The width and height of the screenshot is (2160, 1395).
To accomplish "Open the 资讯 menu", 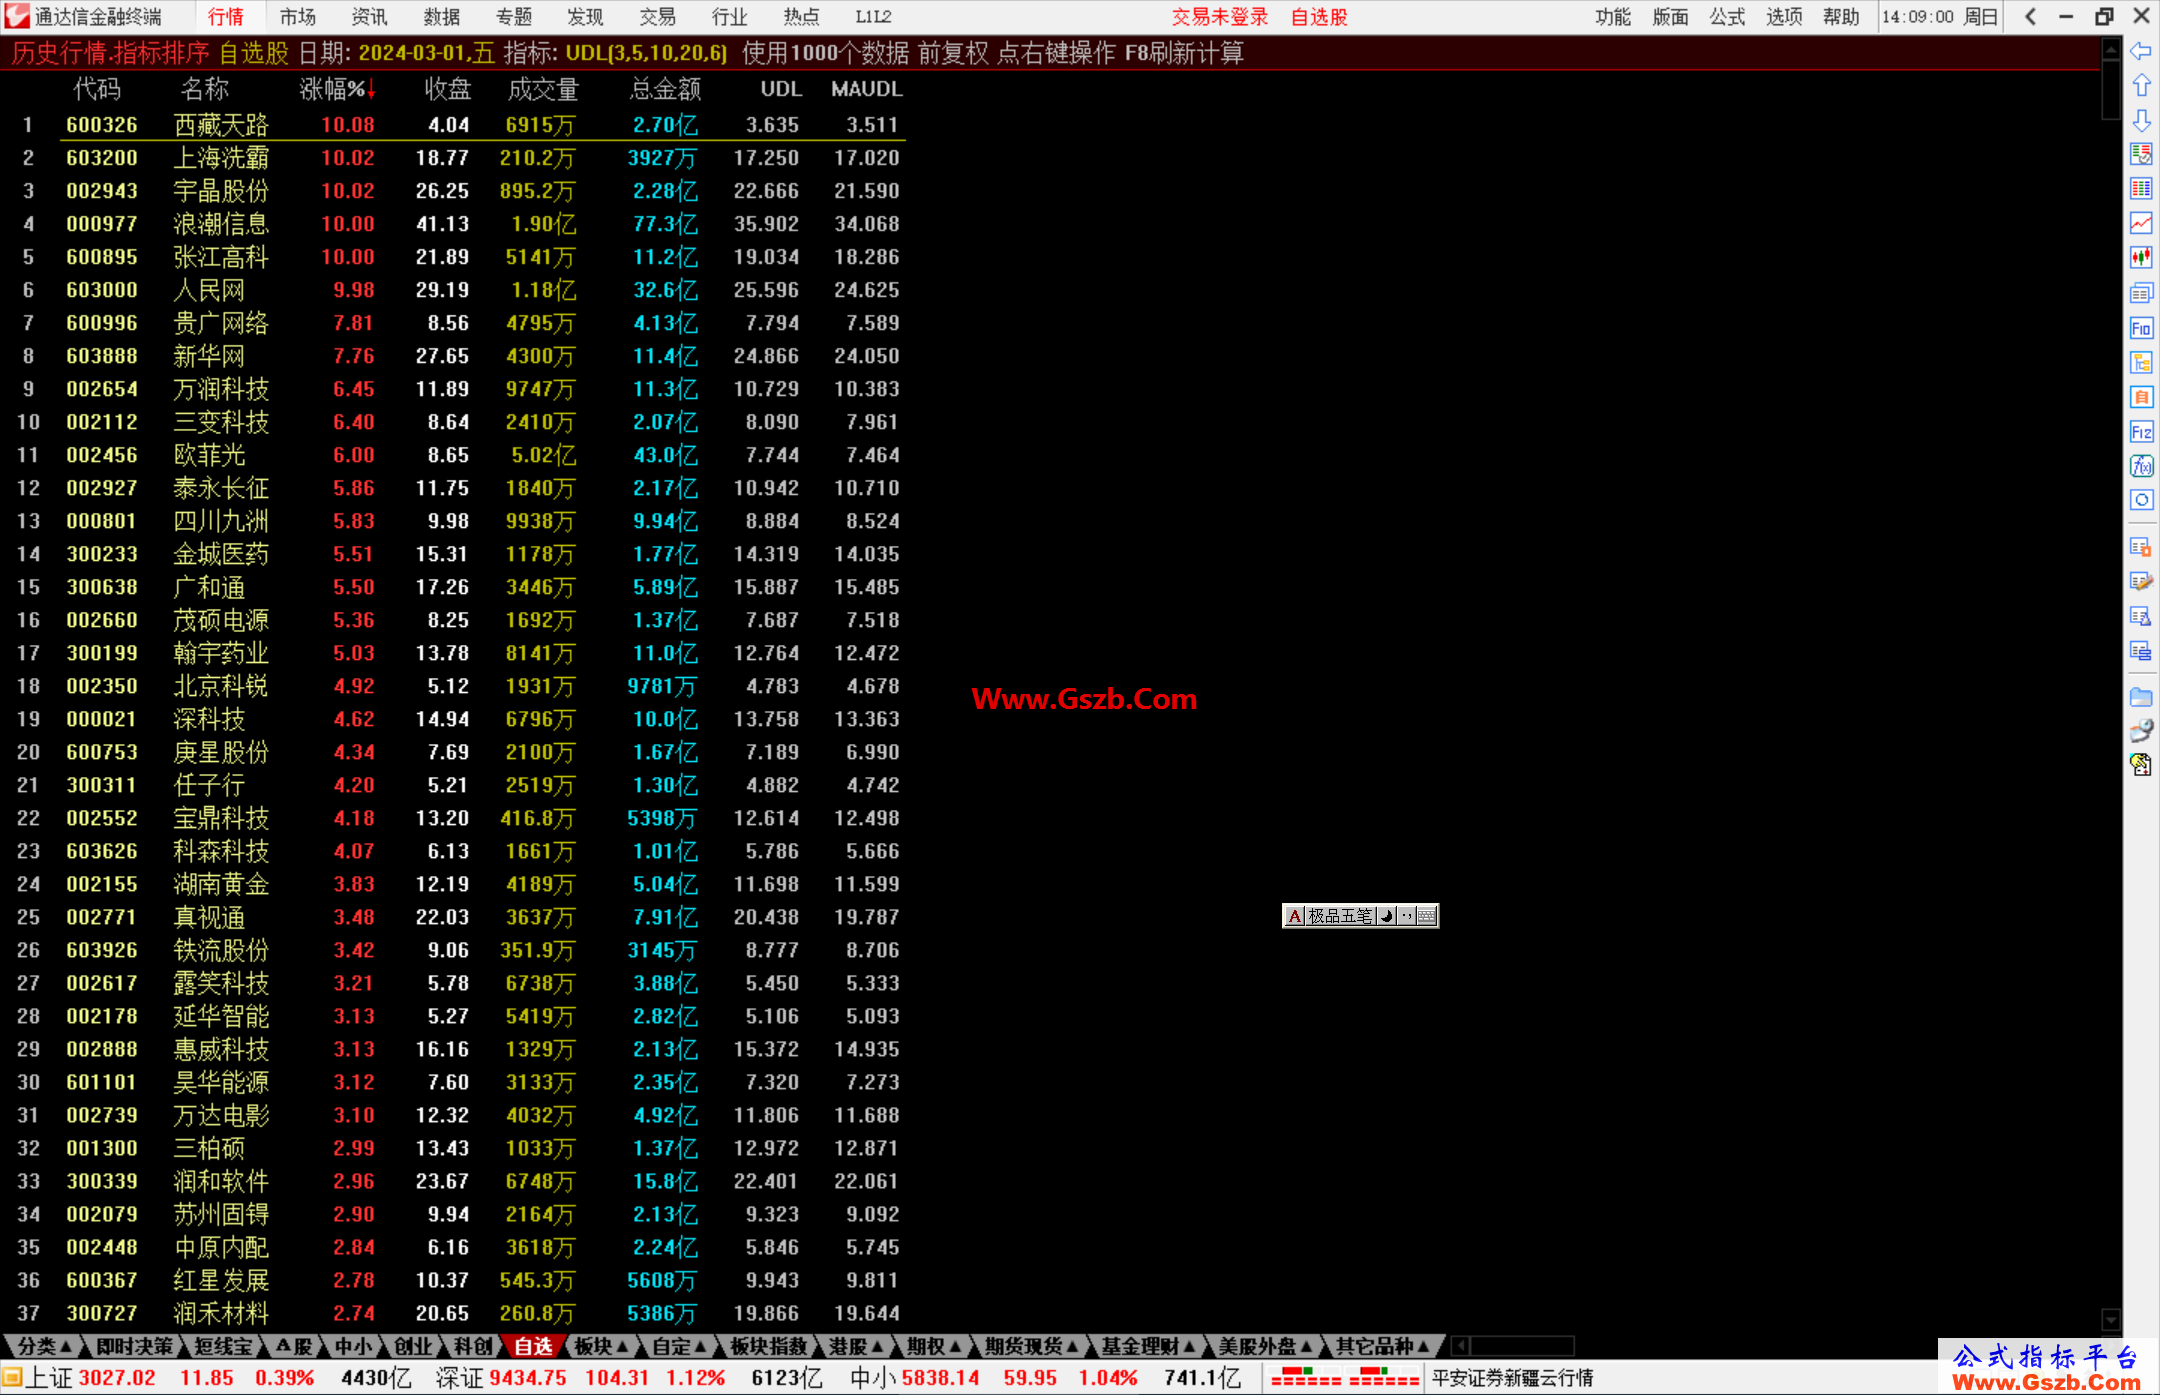I will tap(369, 17).
